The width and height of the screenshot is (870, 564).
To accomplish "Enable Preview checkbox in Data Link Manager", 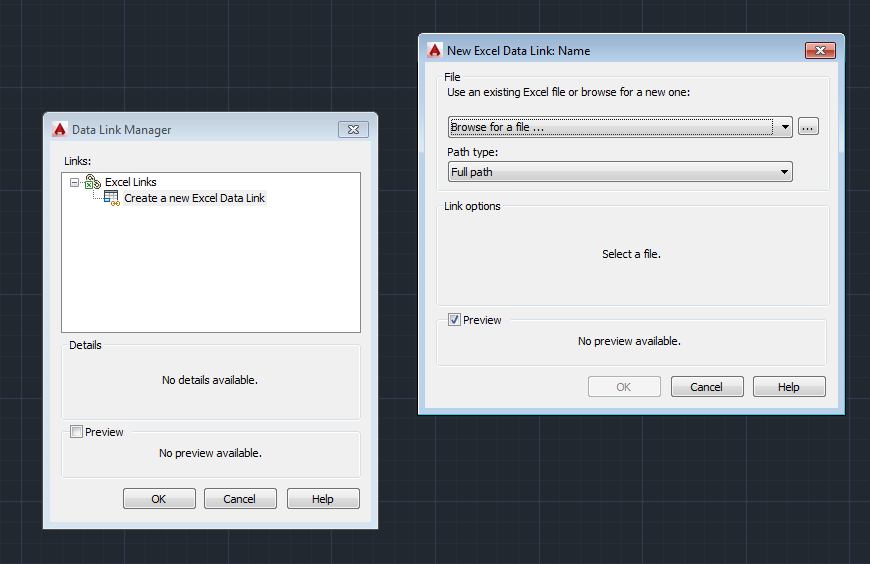I will [77, 431].
